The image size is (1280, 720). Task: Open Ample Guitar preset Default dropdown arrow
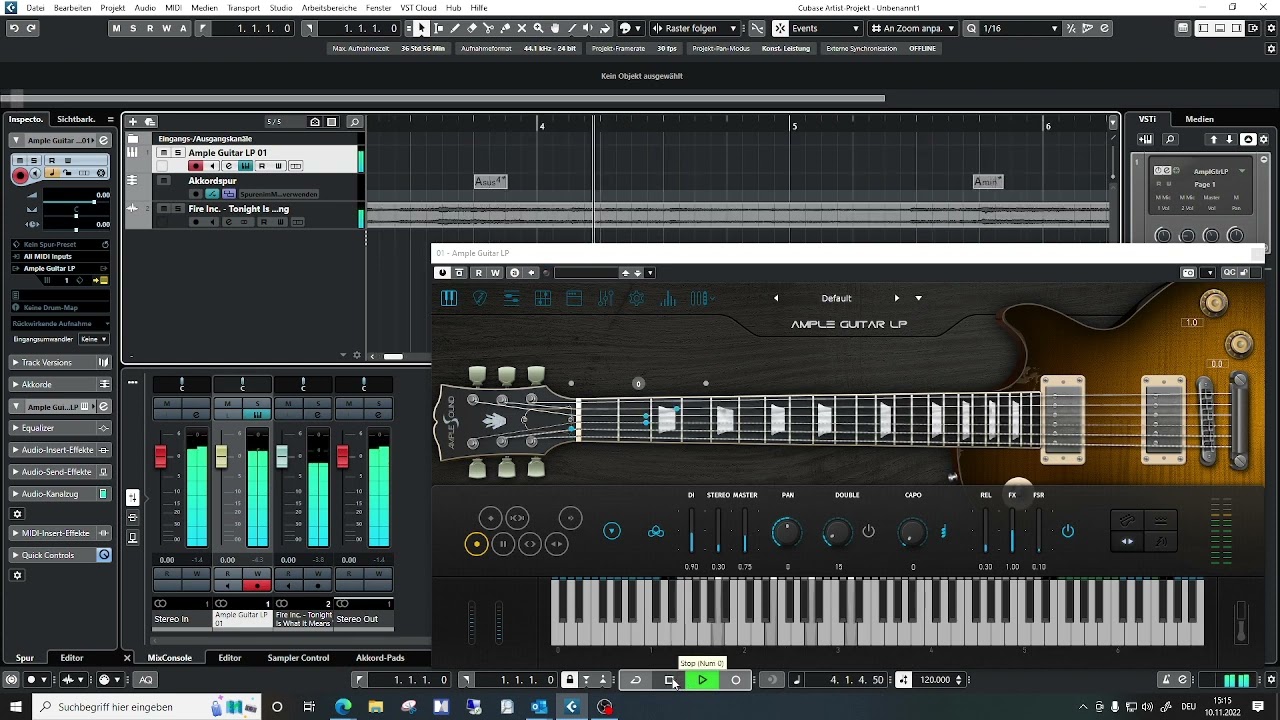[918, 298]
